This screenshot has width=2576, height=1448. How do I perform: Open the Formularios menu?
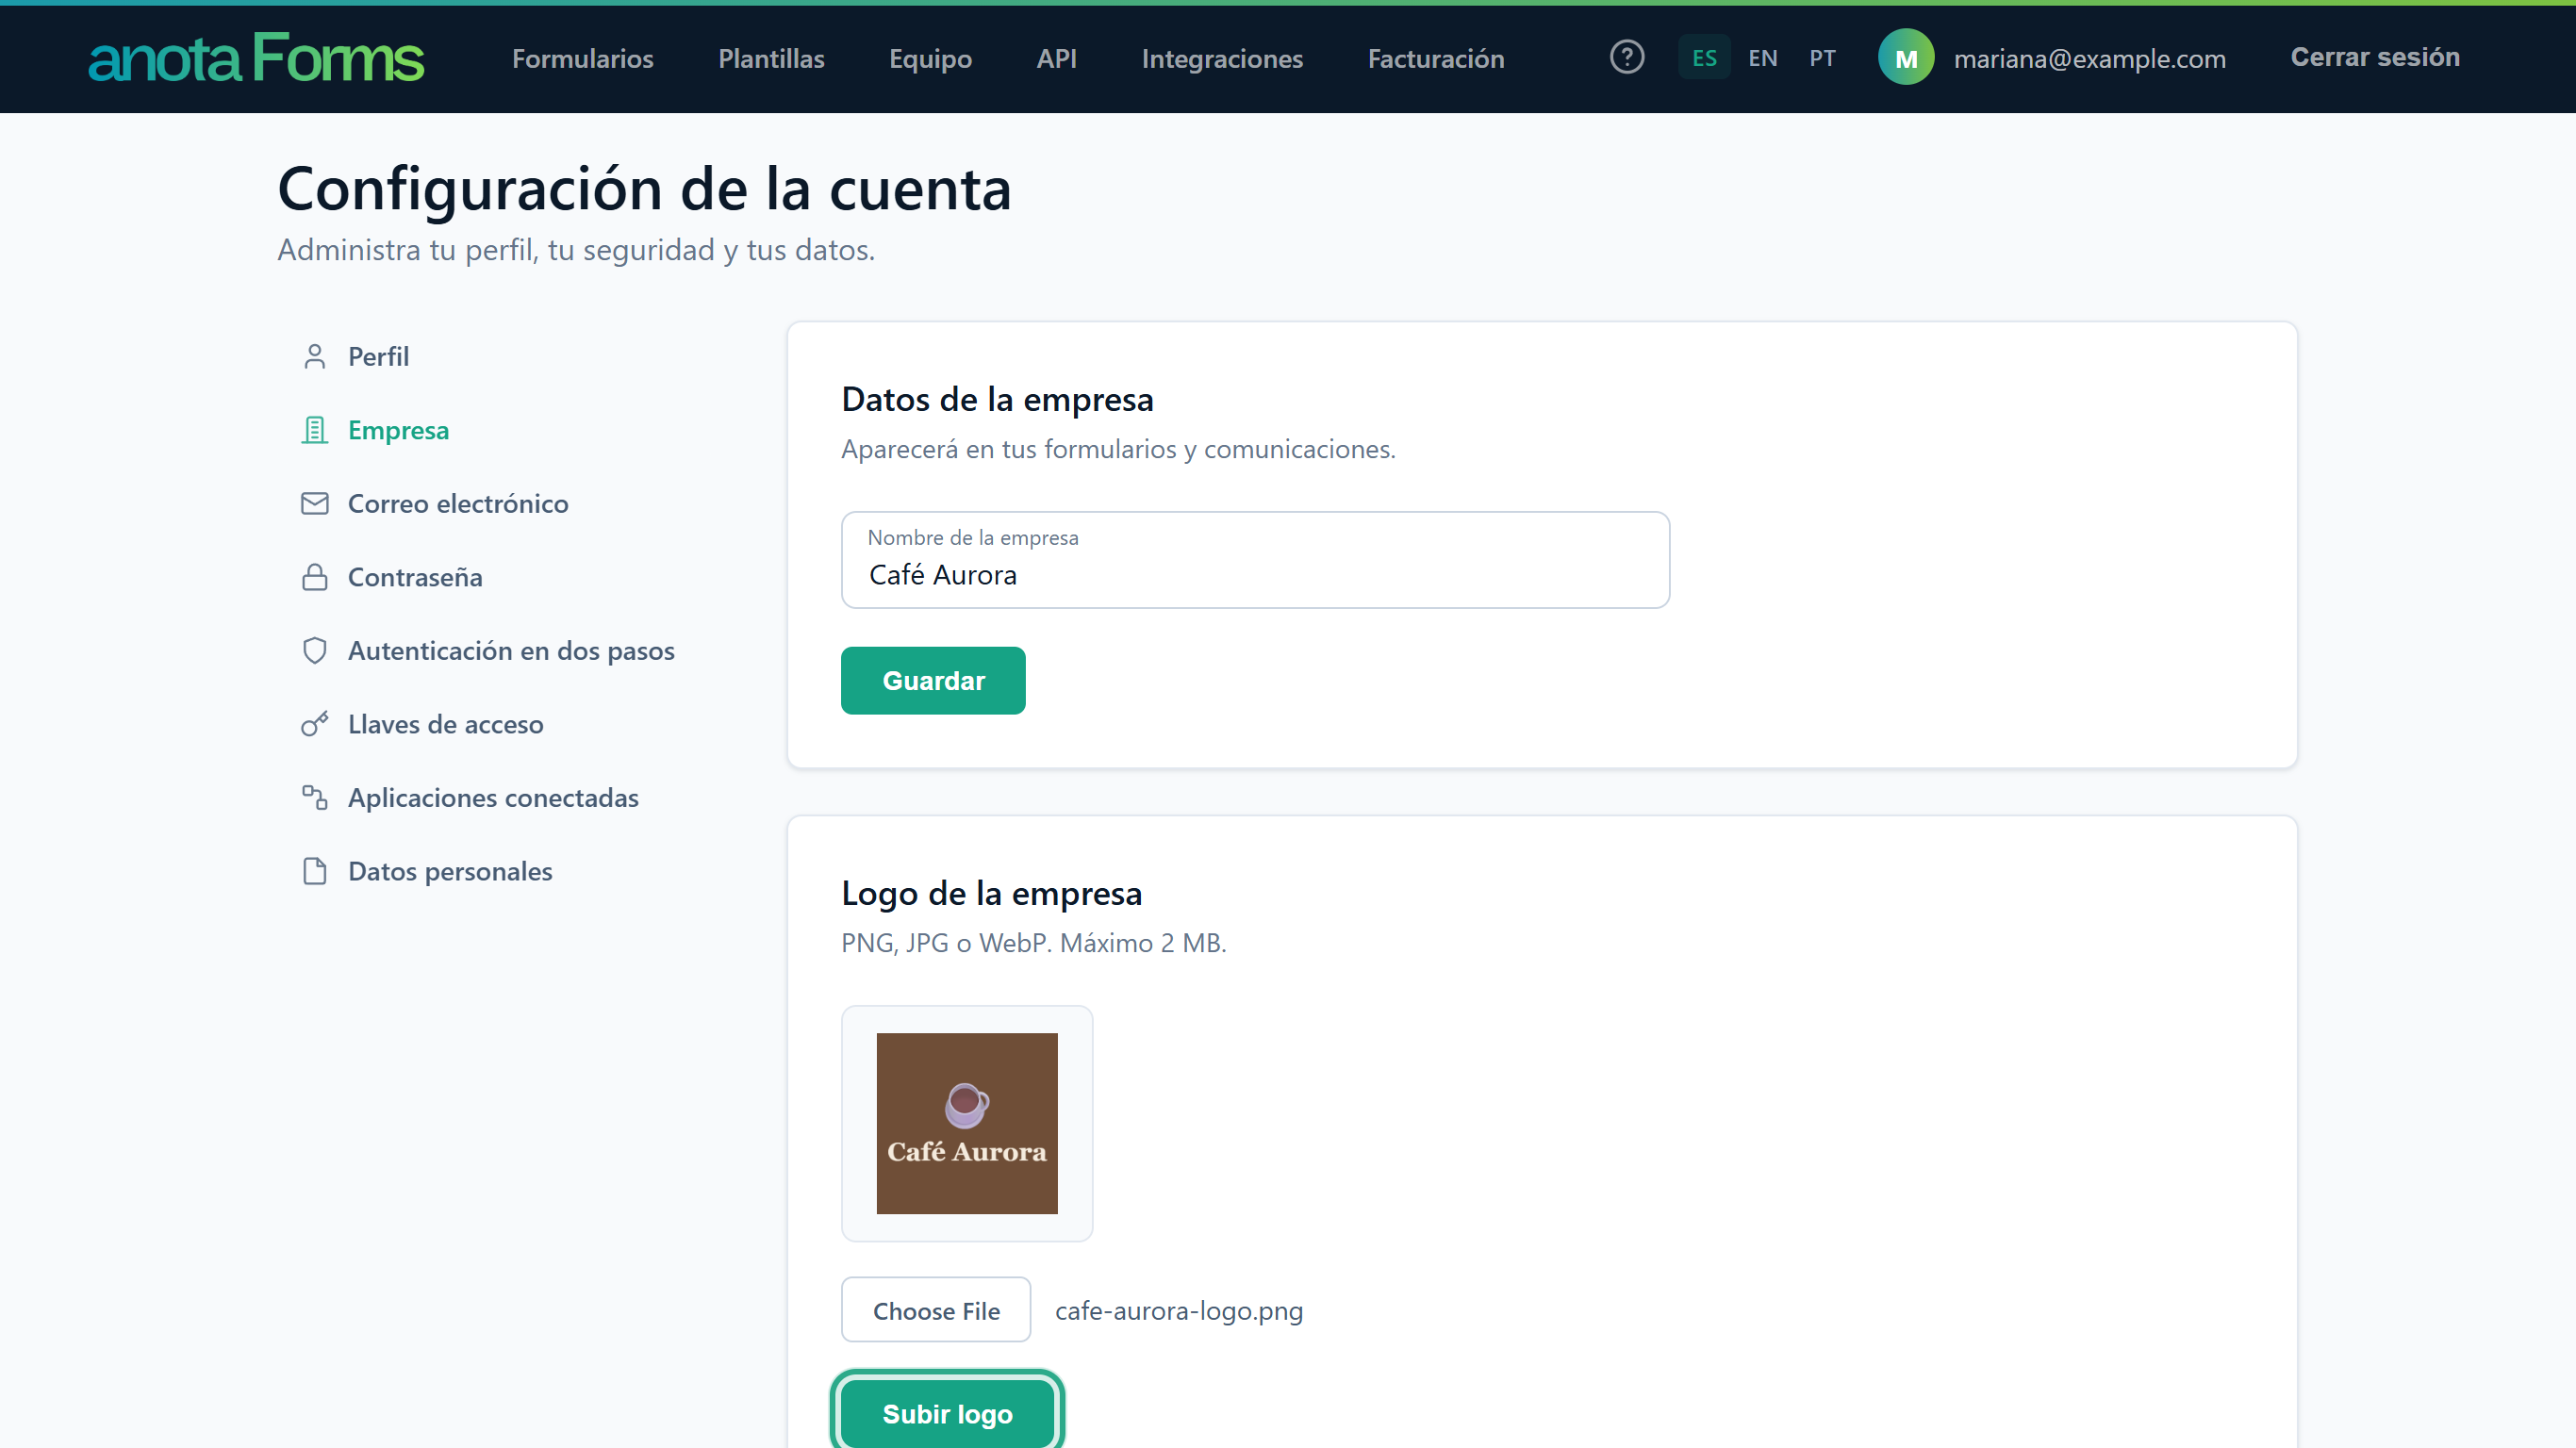pos(583,58)
